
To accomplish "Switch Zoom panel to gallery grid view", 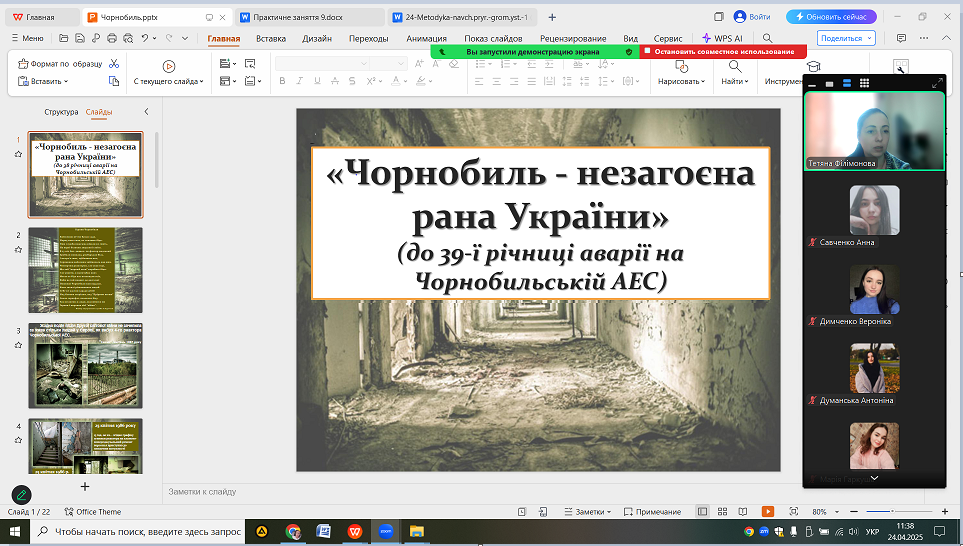I will [x=864, y=83].
